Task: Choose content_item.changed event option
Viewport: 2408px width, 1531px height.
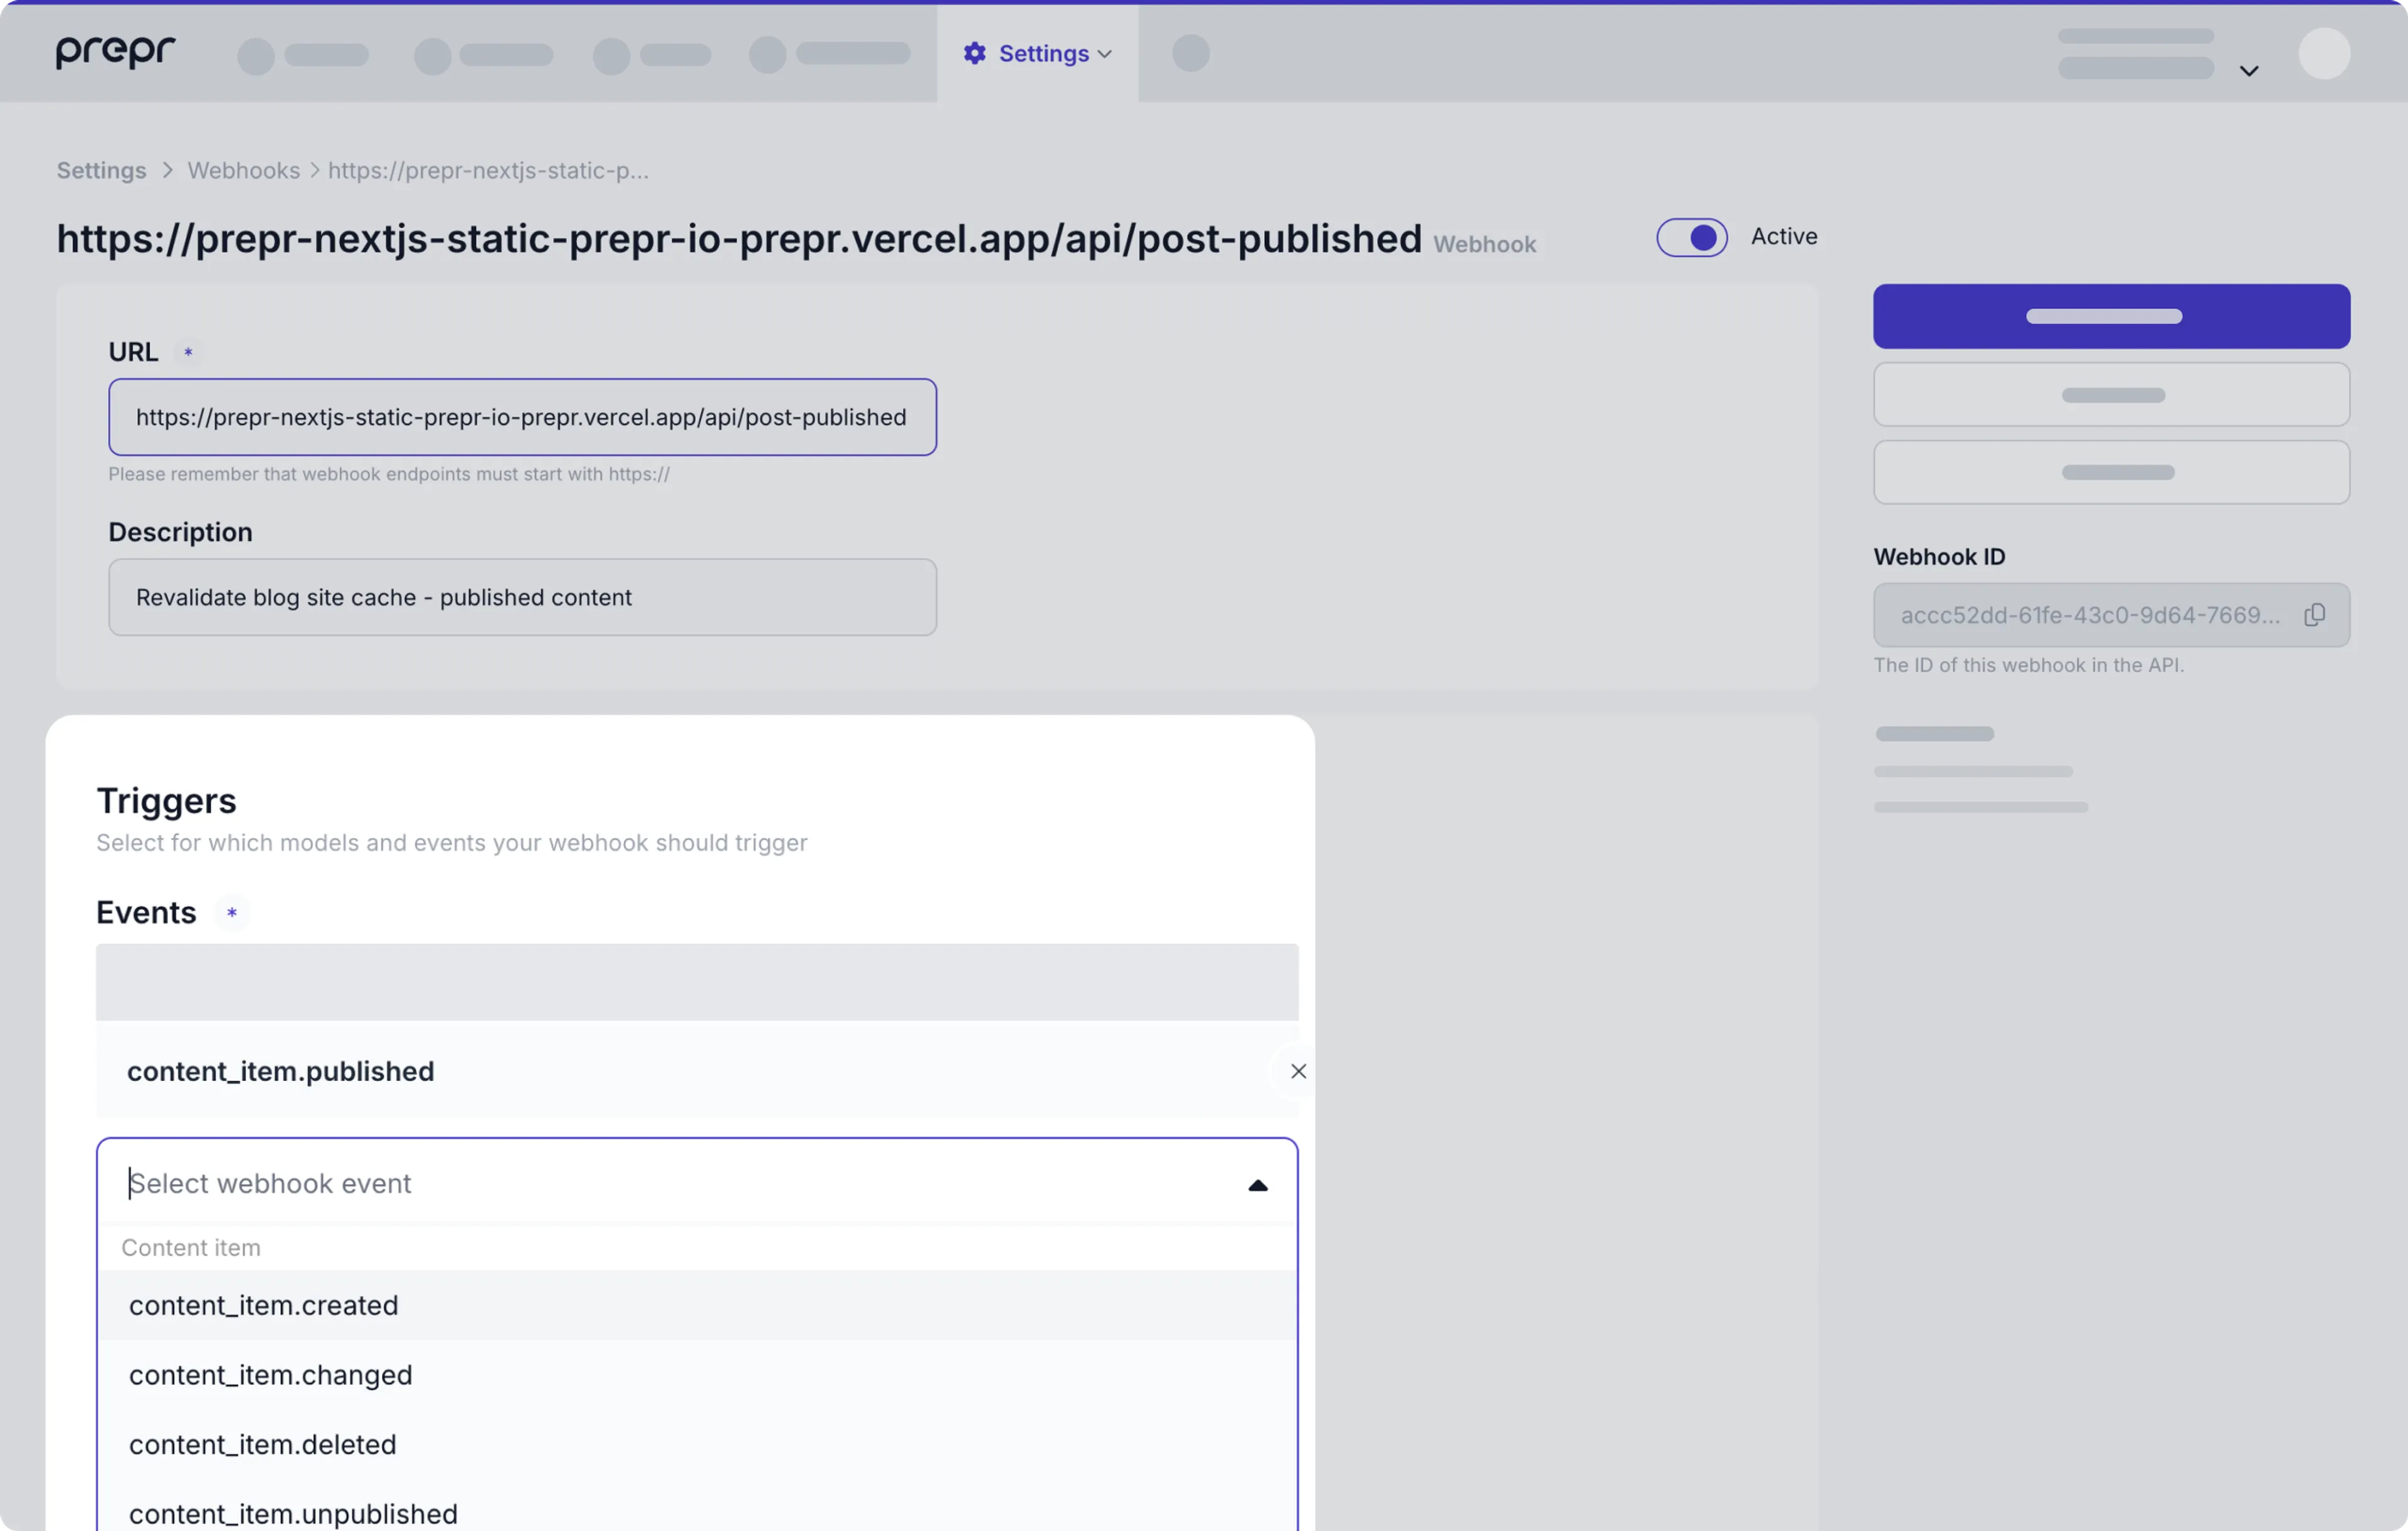Action: coord(270,1375)
